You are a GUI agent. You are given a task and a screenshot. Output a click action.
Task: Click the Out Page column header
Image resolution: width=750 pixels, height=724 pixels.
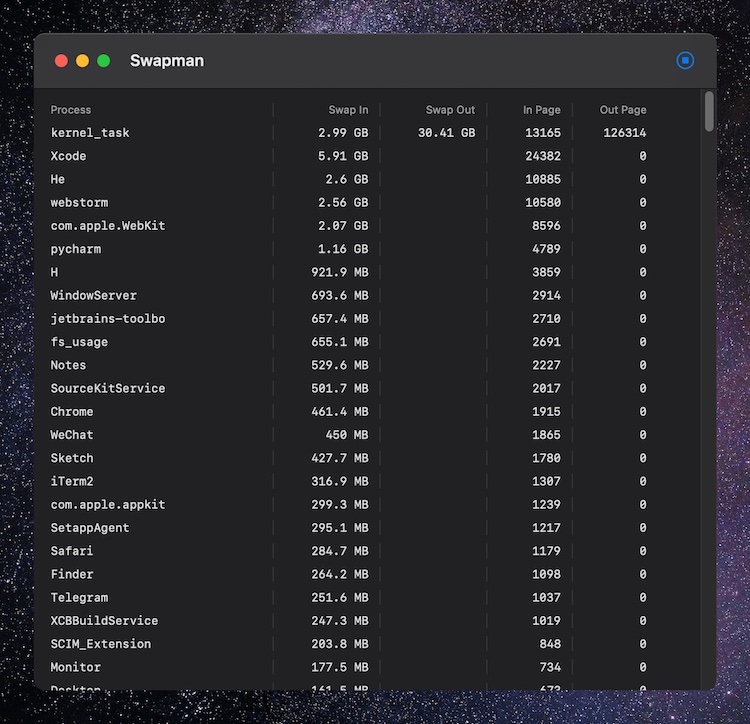coord(623,110)
